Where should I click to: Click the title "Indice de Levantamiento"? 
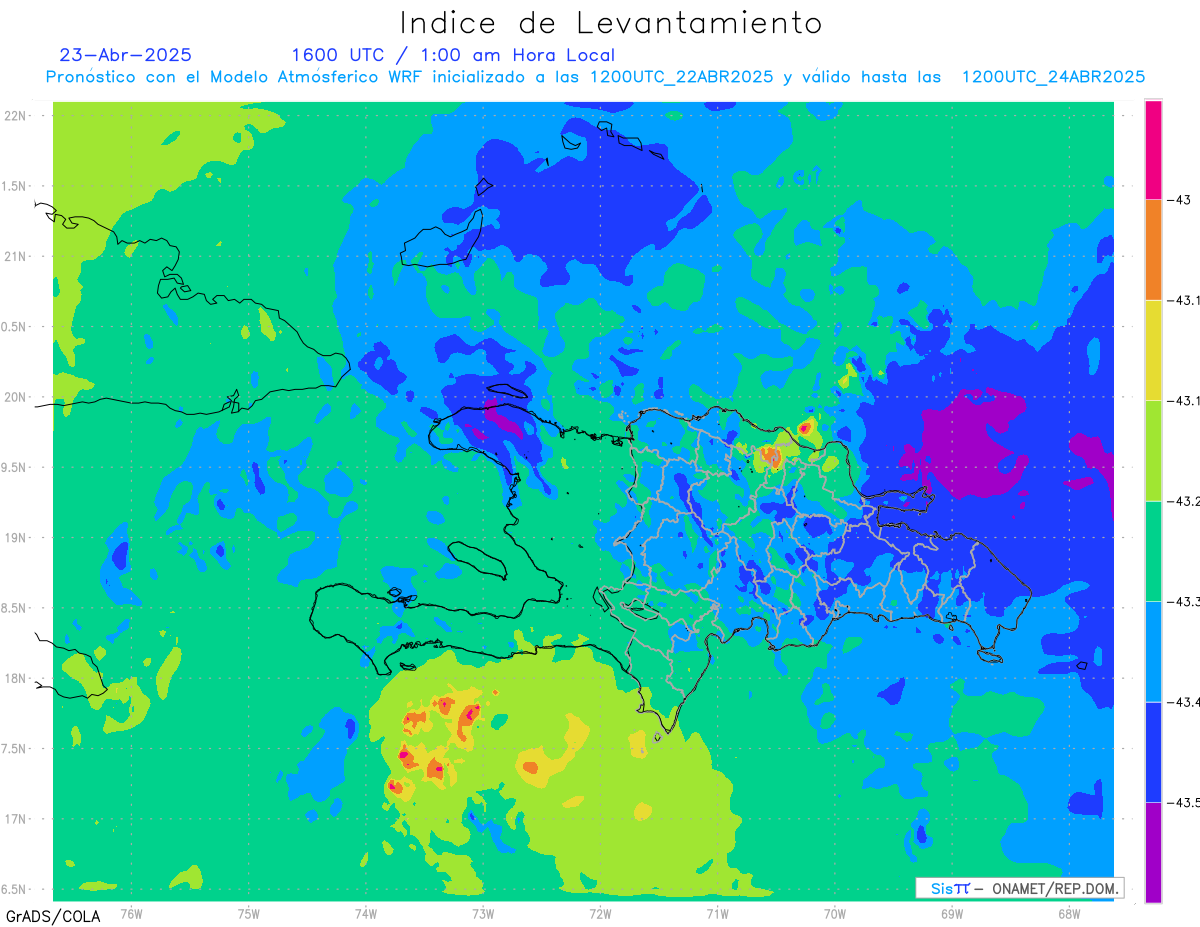point(610,23)
